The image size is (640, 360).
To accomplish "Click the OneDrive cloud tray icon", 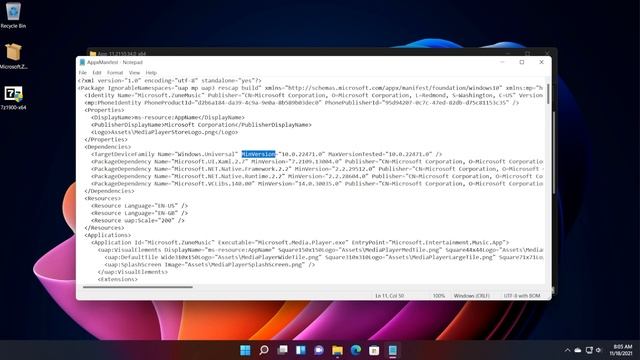I will click(578, 350).
